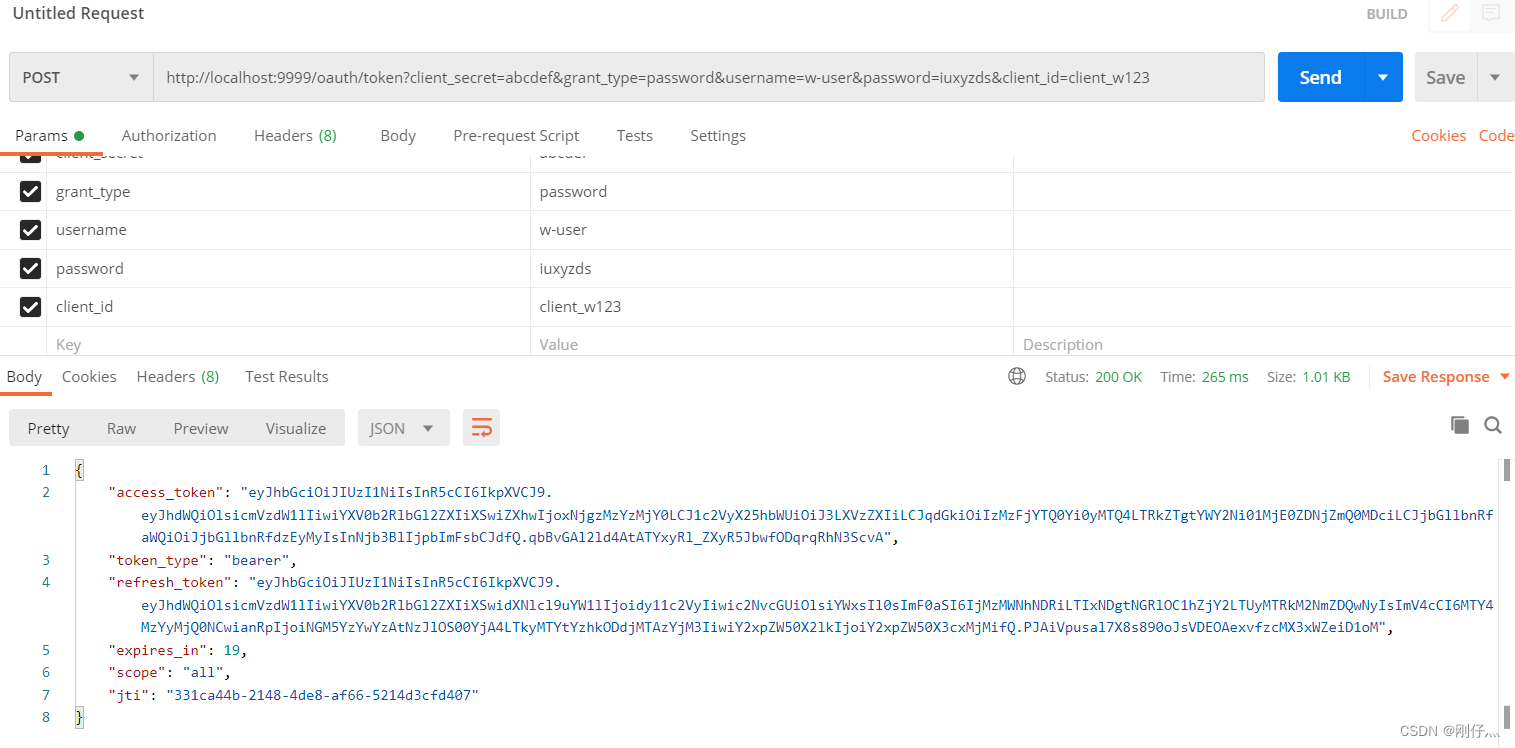Select the response Body tab
This screenshot has width=1515, height=748.
coord(24,376)
